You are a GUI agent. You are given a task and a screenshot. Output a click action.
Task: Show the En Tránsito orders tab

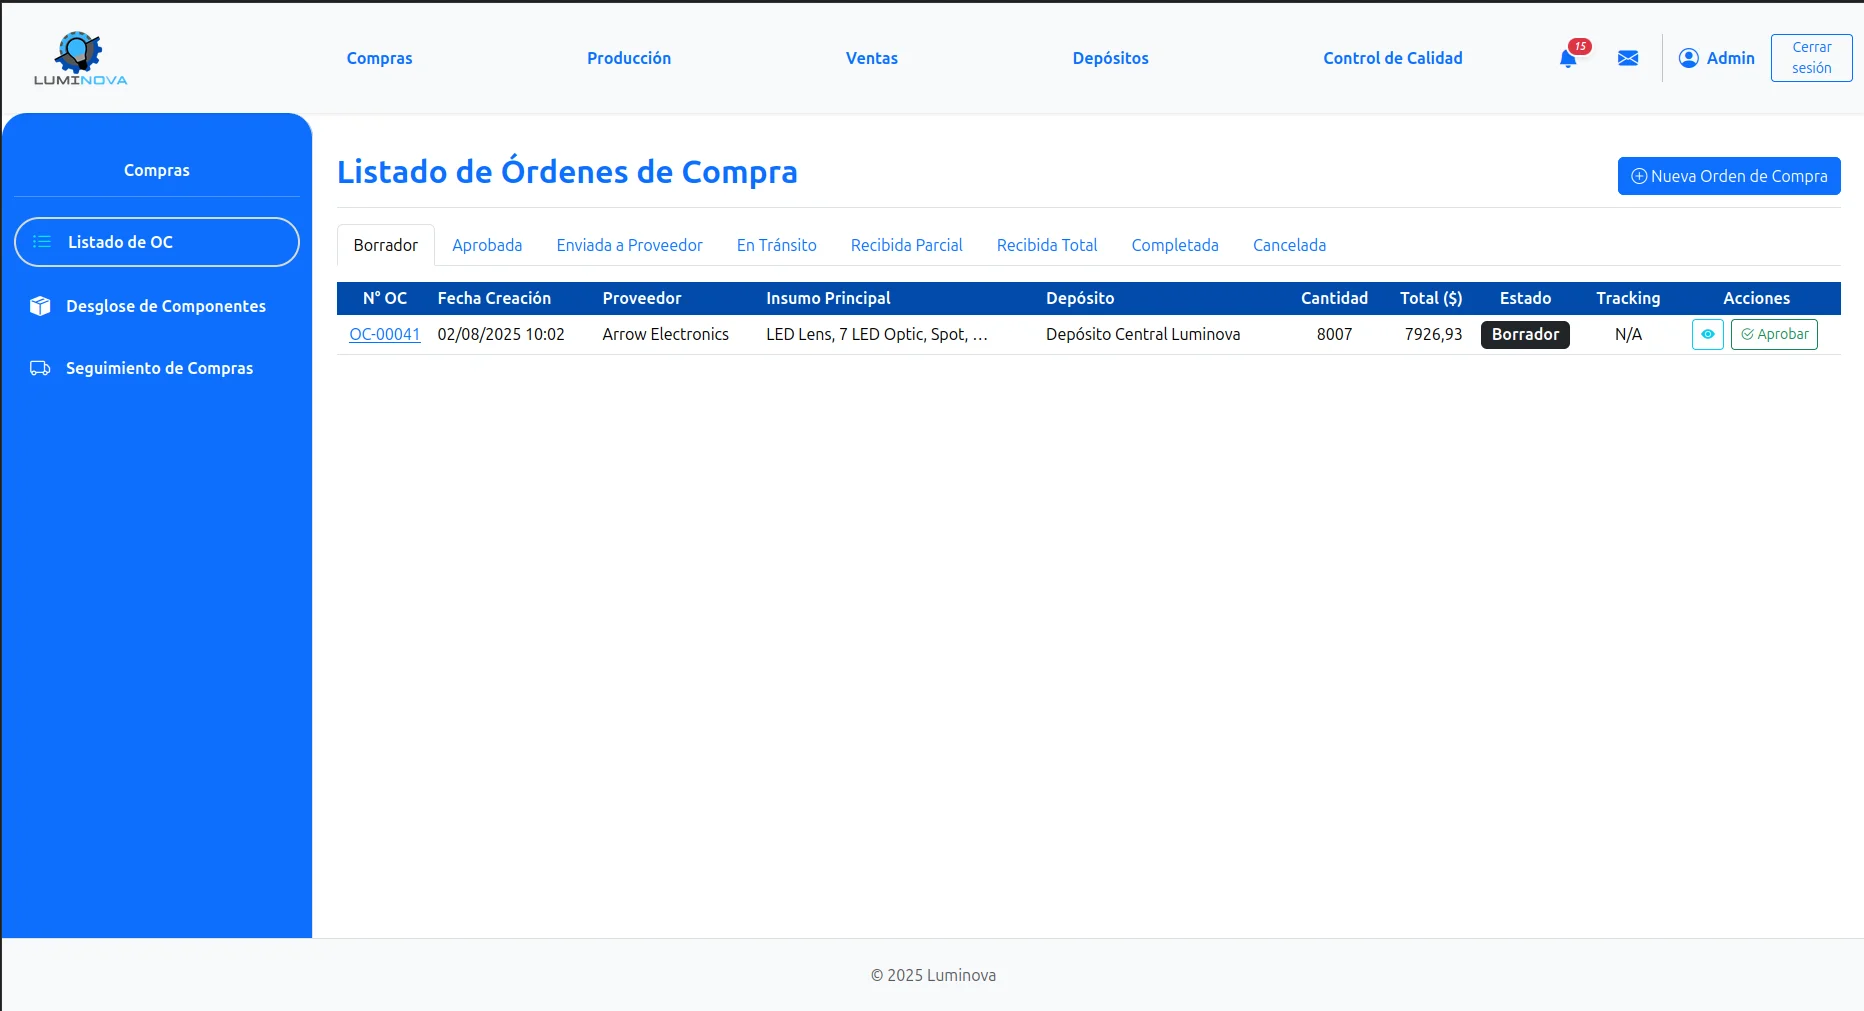(776, 245)
